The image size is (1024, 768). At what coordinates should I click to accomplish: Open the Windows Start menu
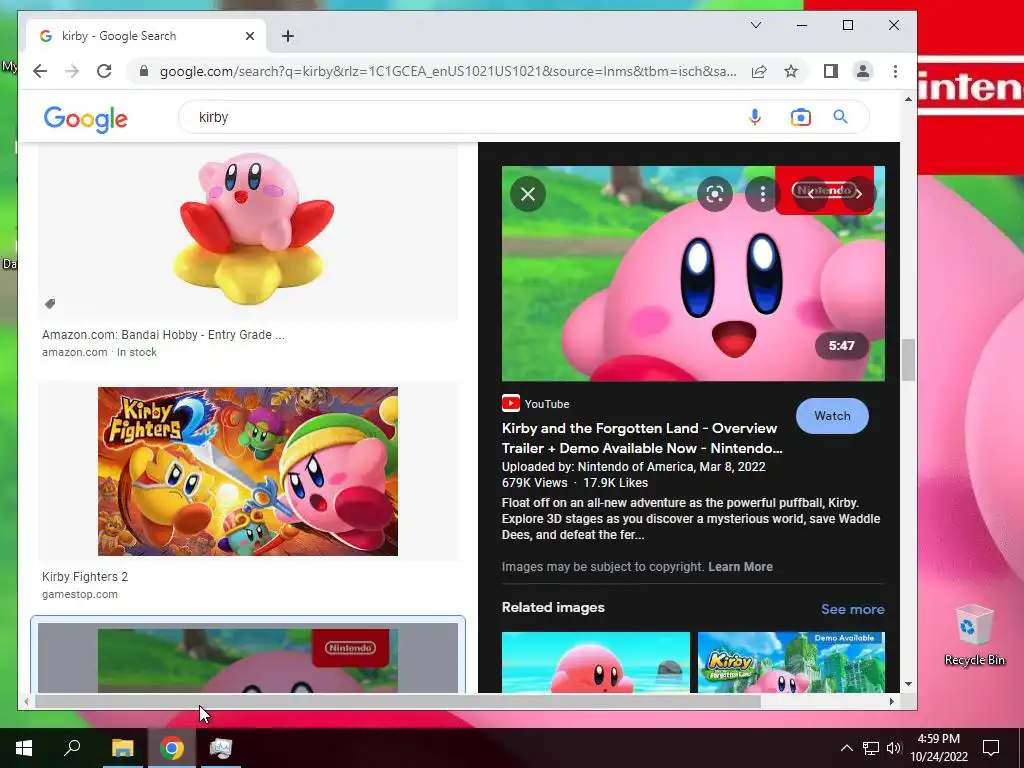24,748
